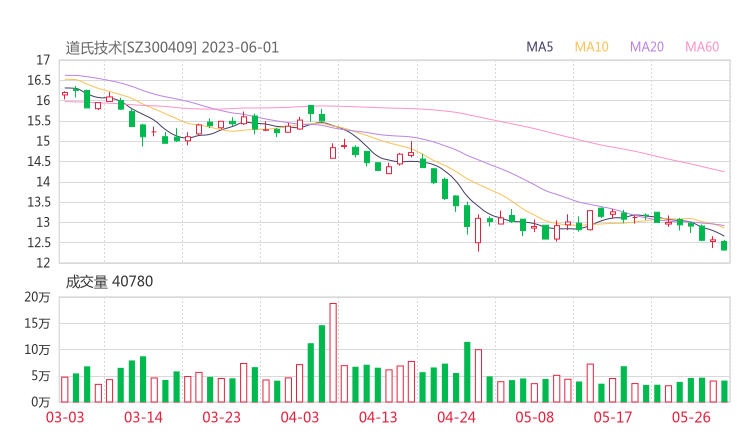740x440 pixels.
Task: Click the MA60 legend label
Action: 702,47
